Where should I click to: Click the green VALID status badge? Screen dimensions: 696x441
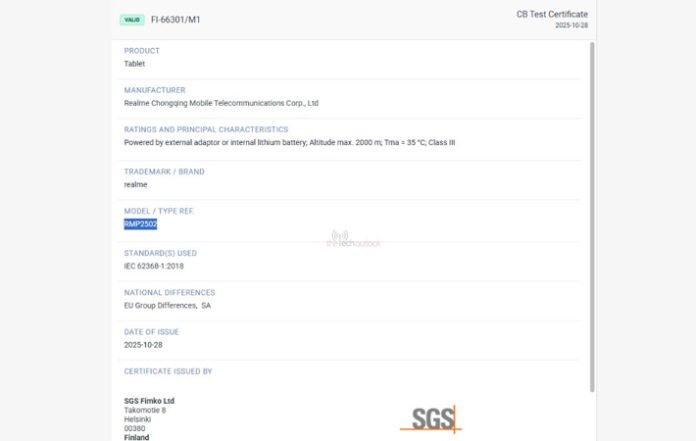[131, 19]
